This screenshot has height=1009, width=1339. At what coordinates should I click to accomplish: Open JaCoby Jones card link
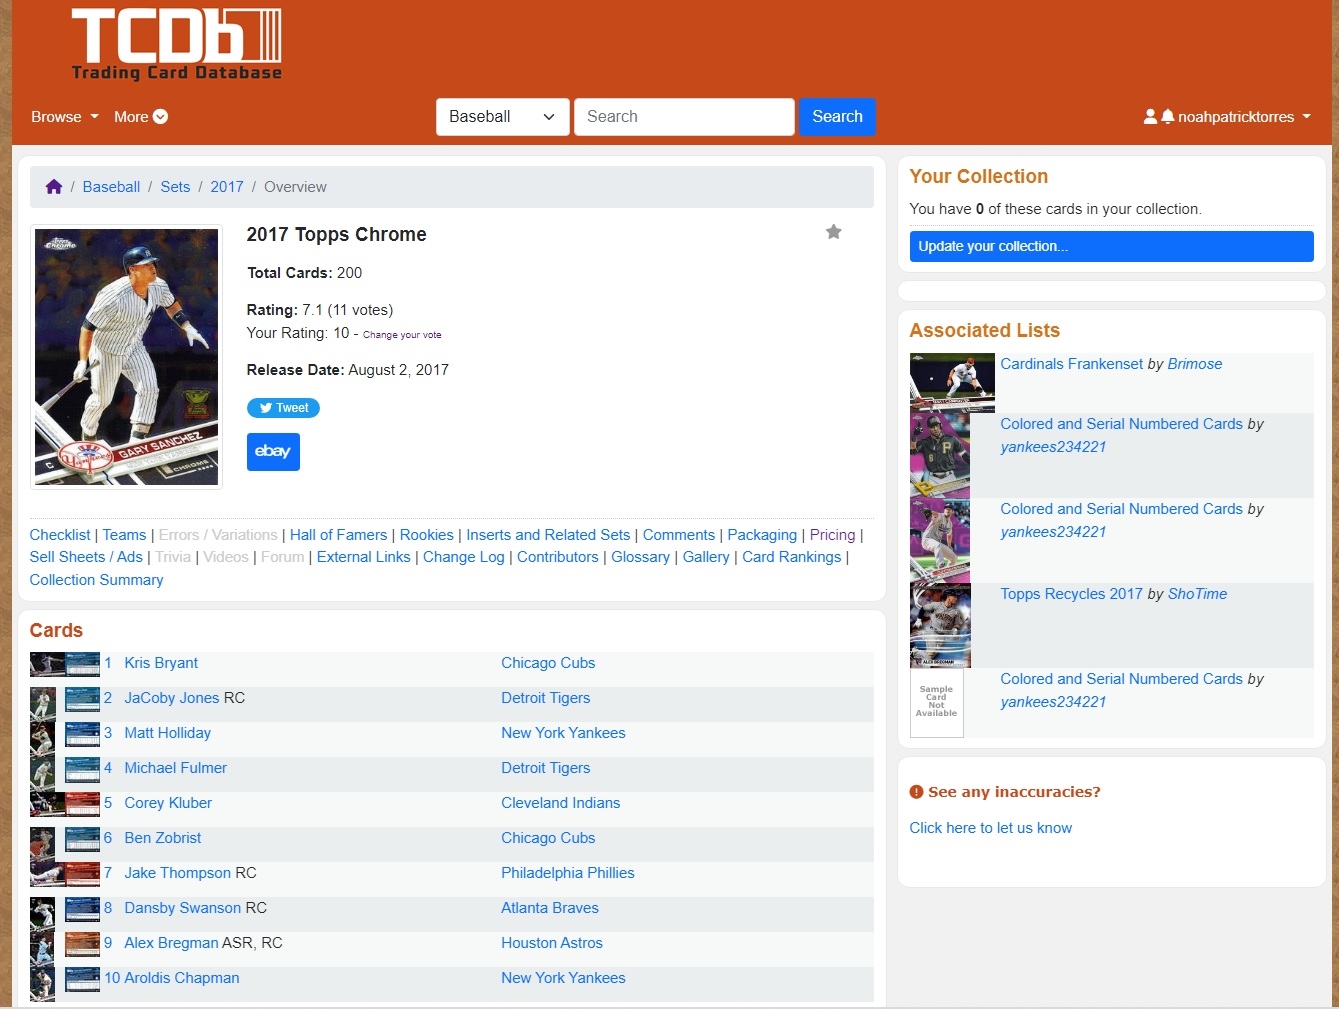pyautogui.click(x=172, y=698)
